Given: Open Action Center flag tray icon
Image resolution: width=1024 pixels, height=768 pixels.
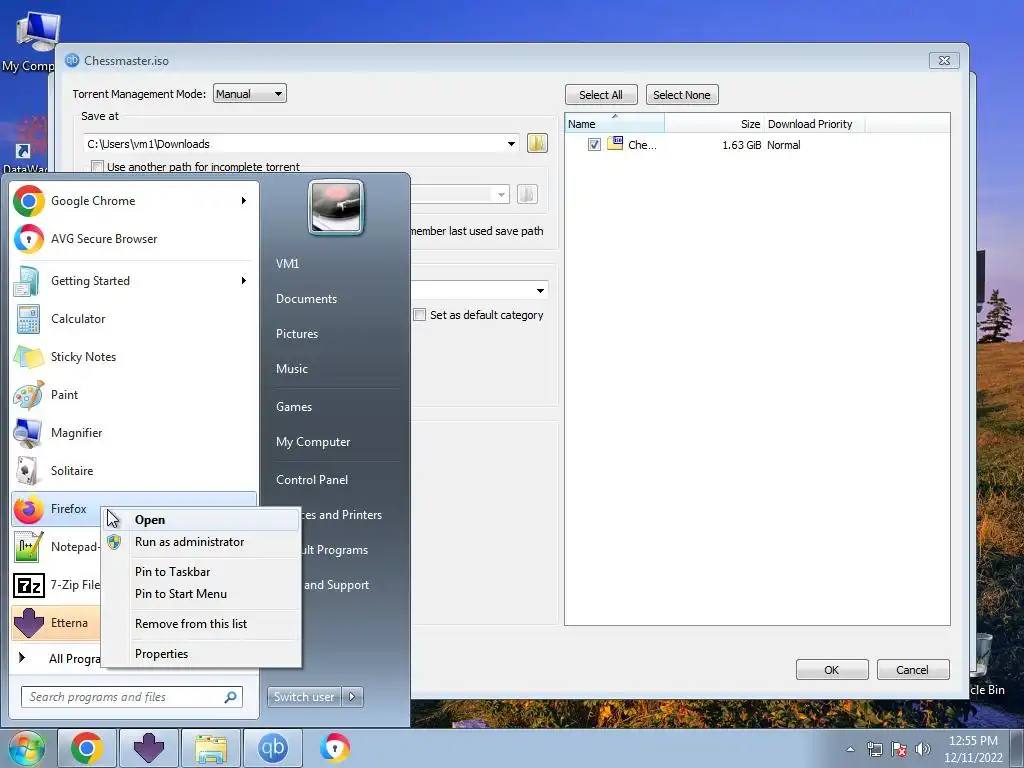Looking at the screenshot, I should 899,749.
